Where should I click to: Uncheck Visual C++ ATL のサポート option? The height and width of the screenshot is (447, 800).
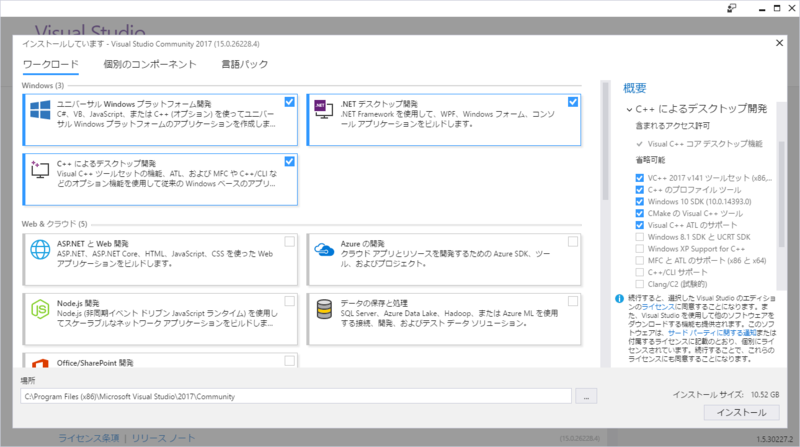click(639, 225)
